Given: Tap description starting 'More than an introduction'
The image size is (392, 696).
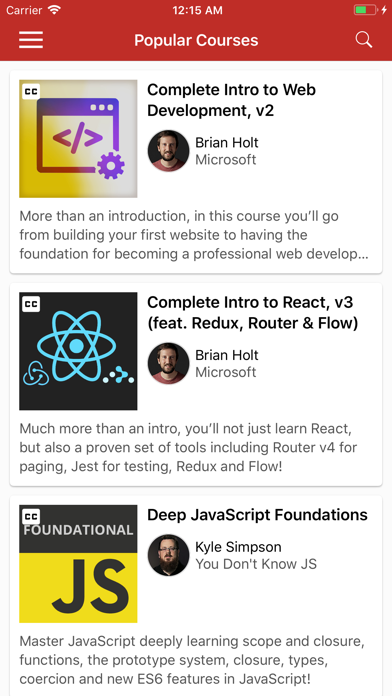Looking at the screenshot, I should click(x=194, y=235).
